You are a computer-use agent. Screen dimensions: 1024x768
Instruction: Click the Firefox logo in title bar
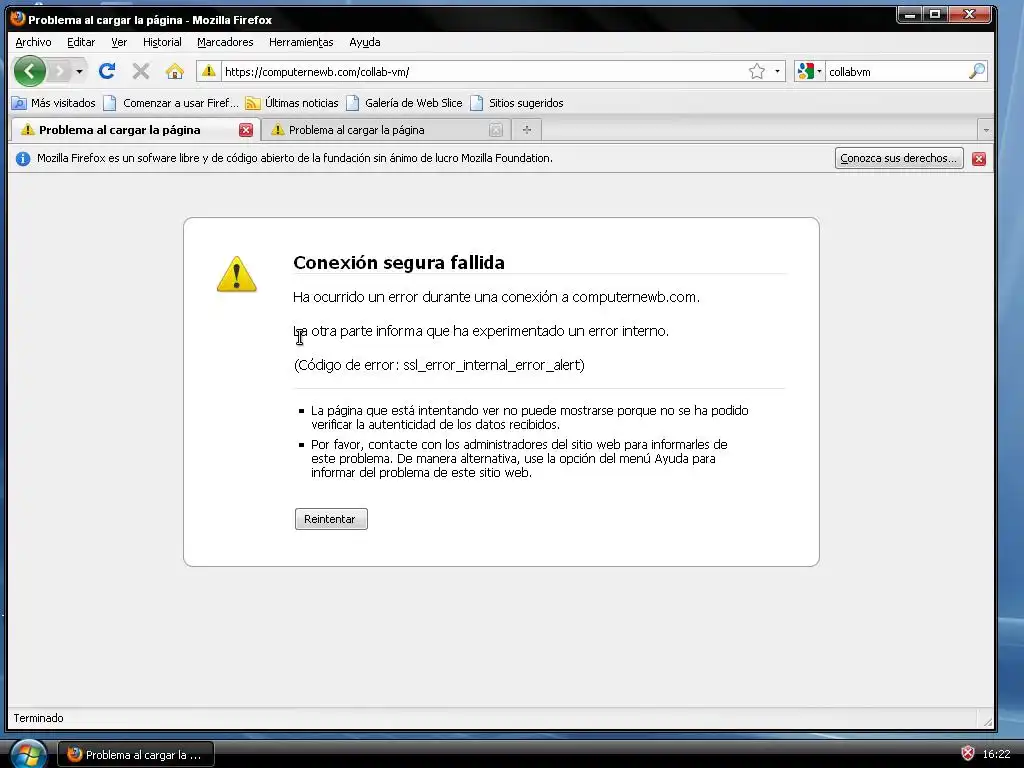click(x=18, y=18)
